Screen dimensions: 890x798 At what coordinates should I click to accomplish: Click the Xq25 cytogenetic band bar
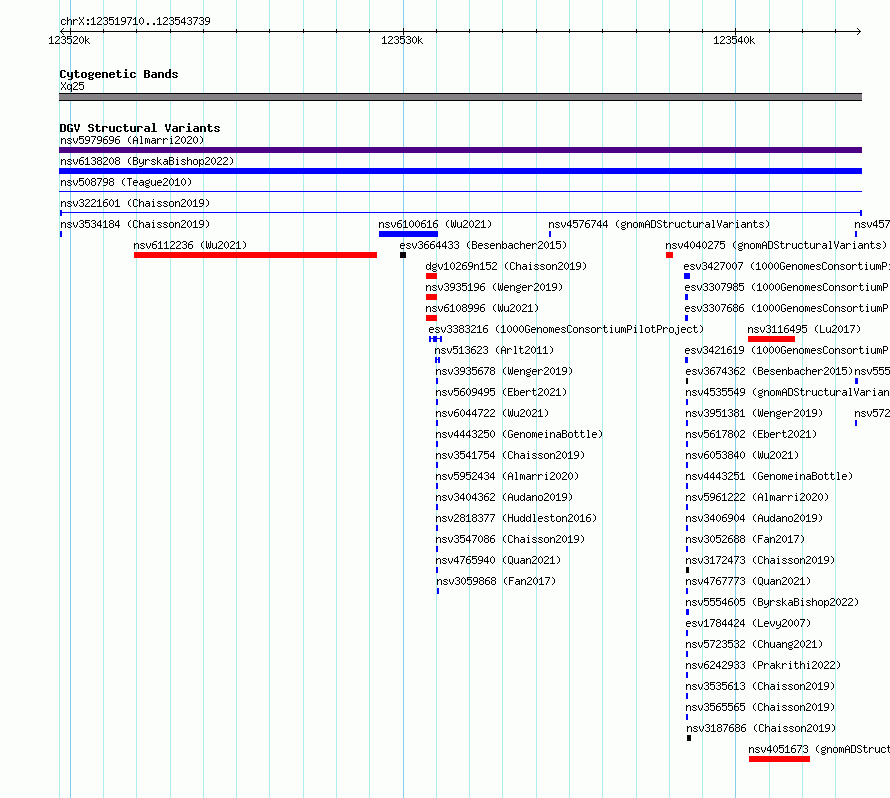pyautogui.click(x=460, y=97)
